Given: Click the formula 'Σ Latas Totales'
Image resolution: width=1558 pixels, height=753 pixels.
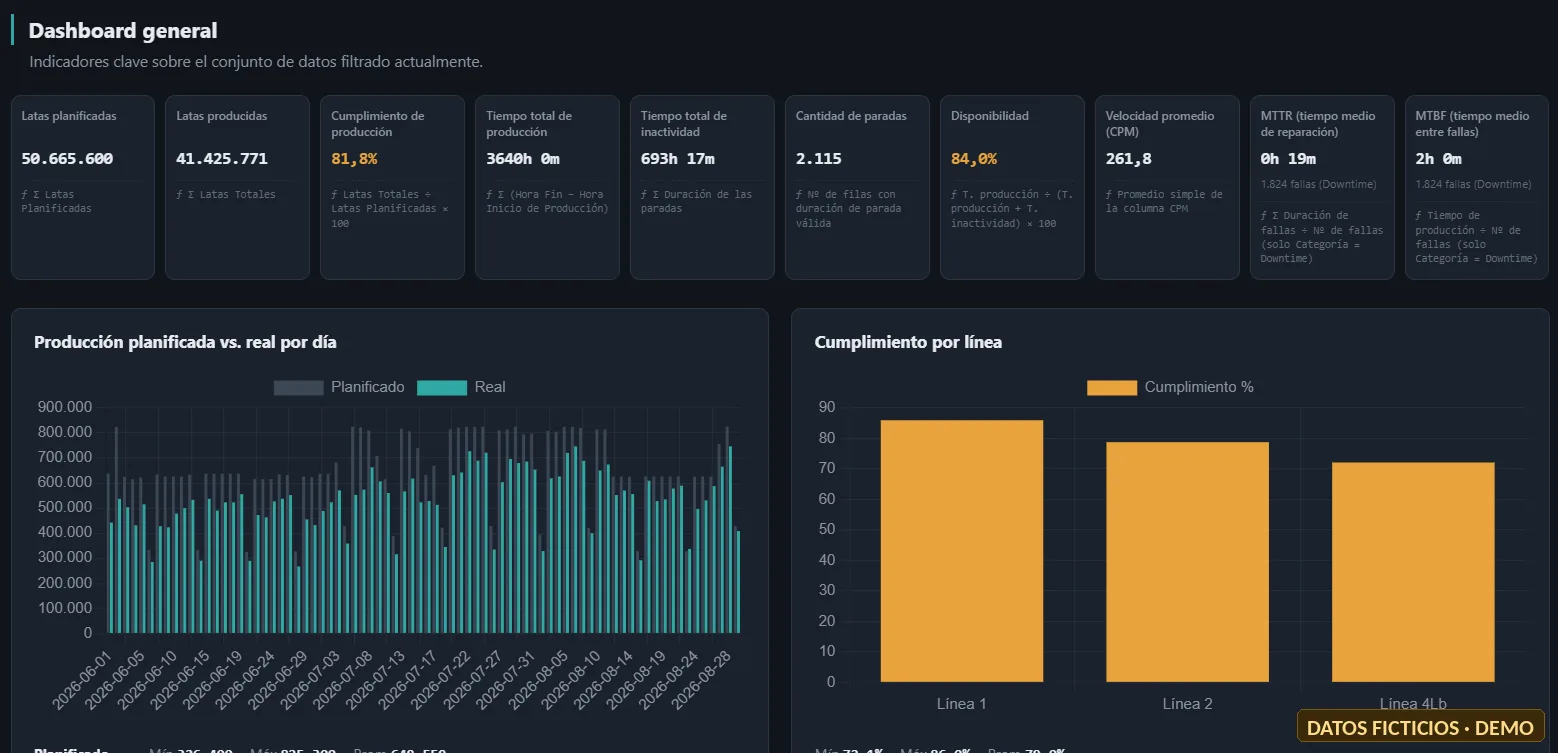Looking at the screenshot, I should click(x=226, y=194).
